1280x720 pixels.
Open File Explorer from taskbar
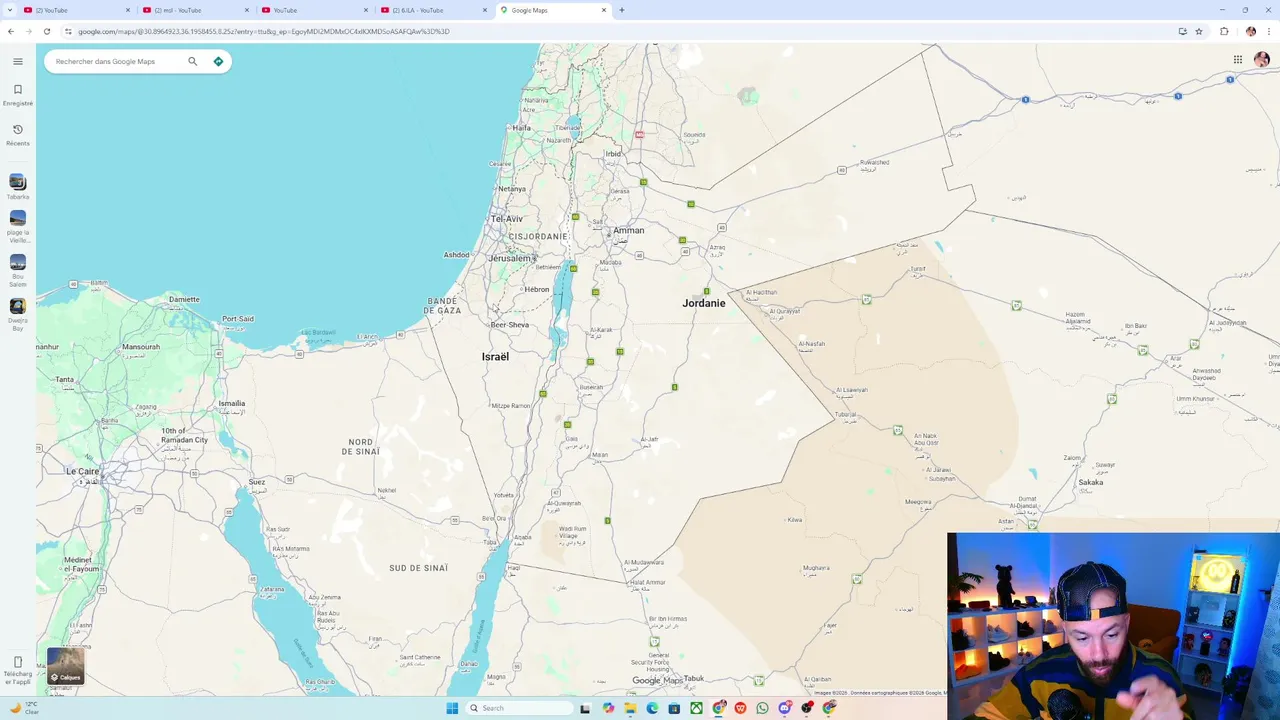coord(630,708)
